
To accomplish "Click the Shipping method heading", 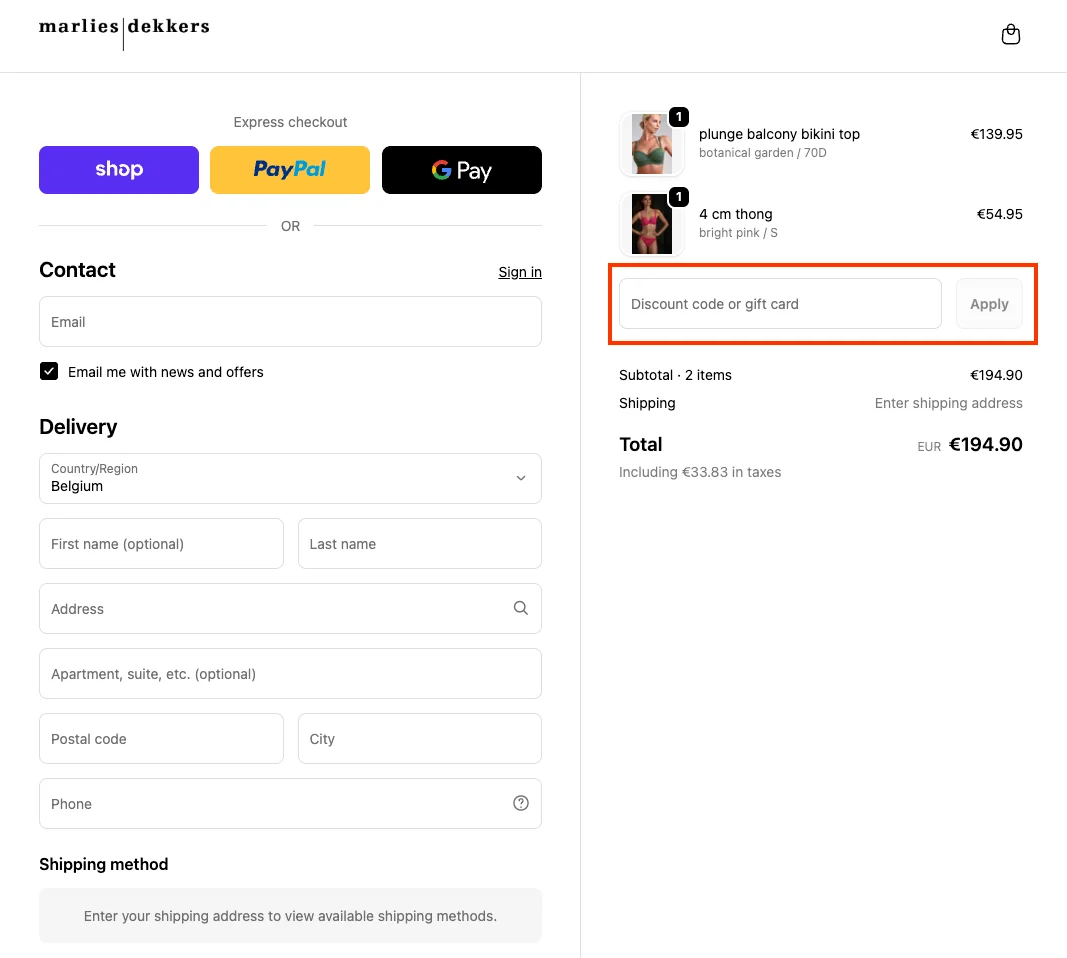I will coord(103,864).
